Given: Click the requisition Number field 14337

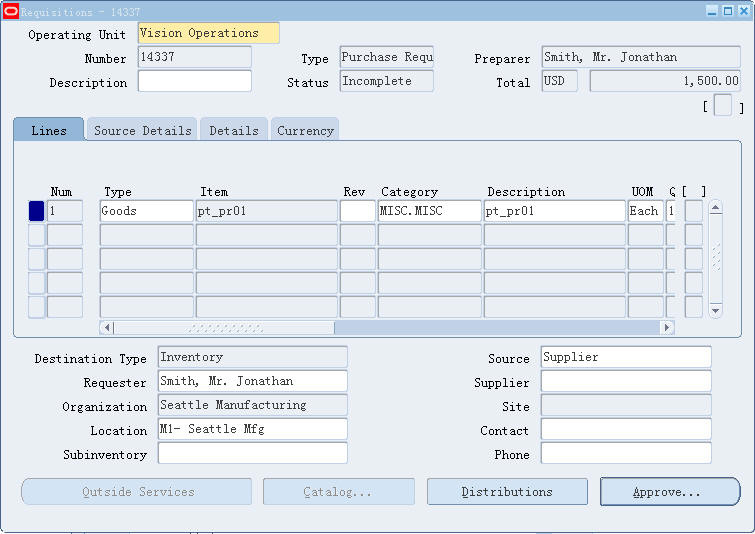Looking at the screenshot, I should click(195, 57).
